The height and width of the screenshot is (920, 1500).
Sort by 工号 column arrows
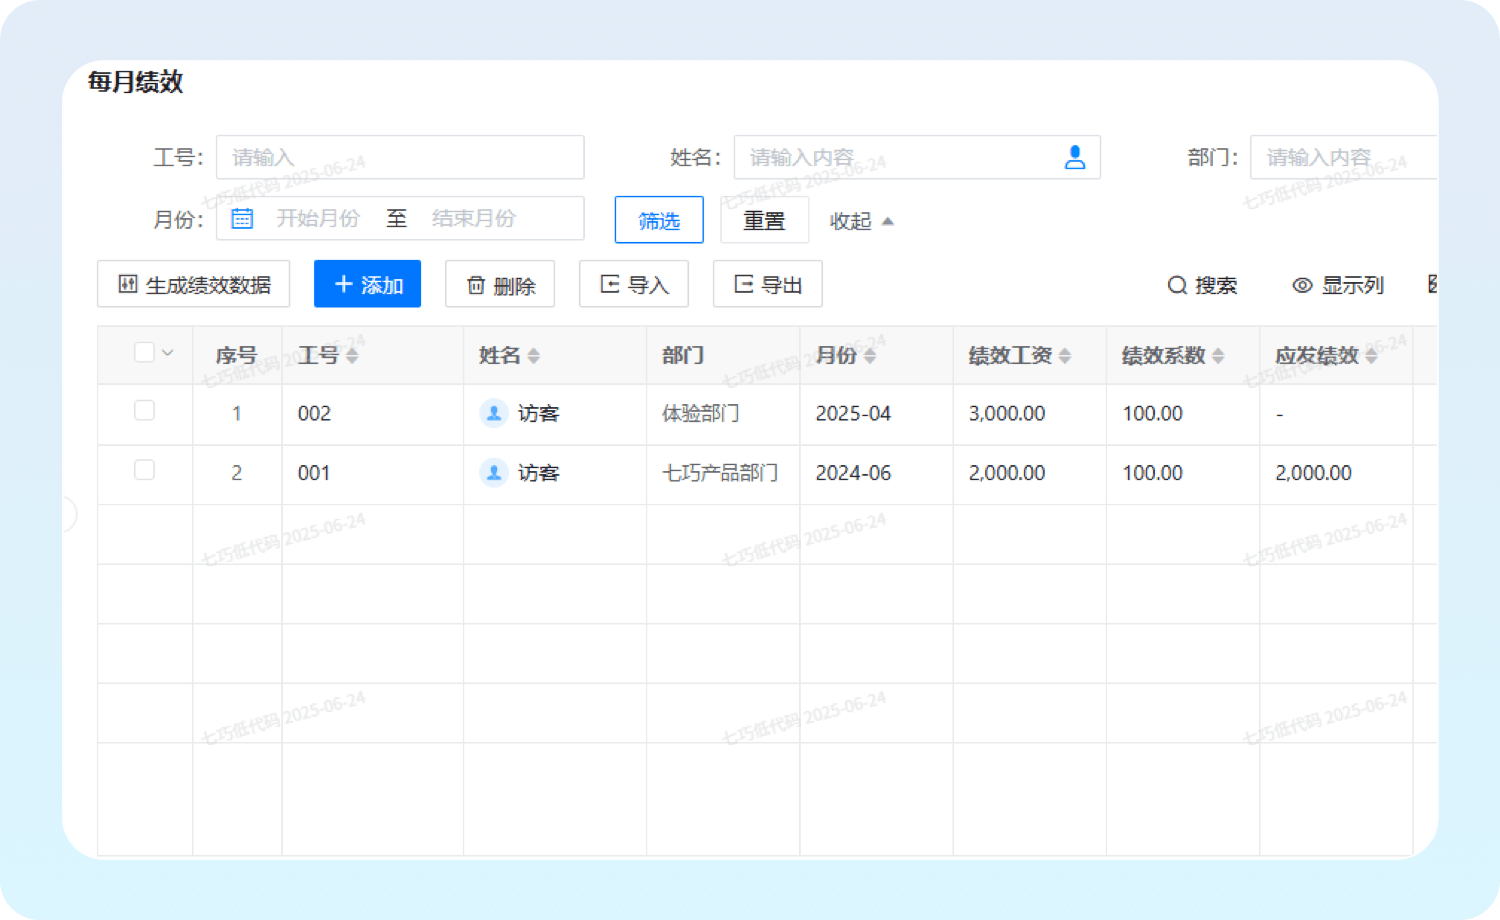(x=352, y=356)
